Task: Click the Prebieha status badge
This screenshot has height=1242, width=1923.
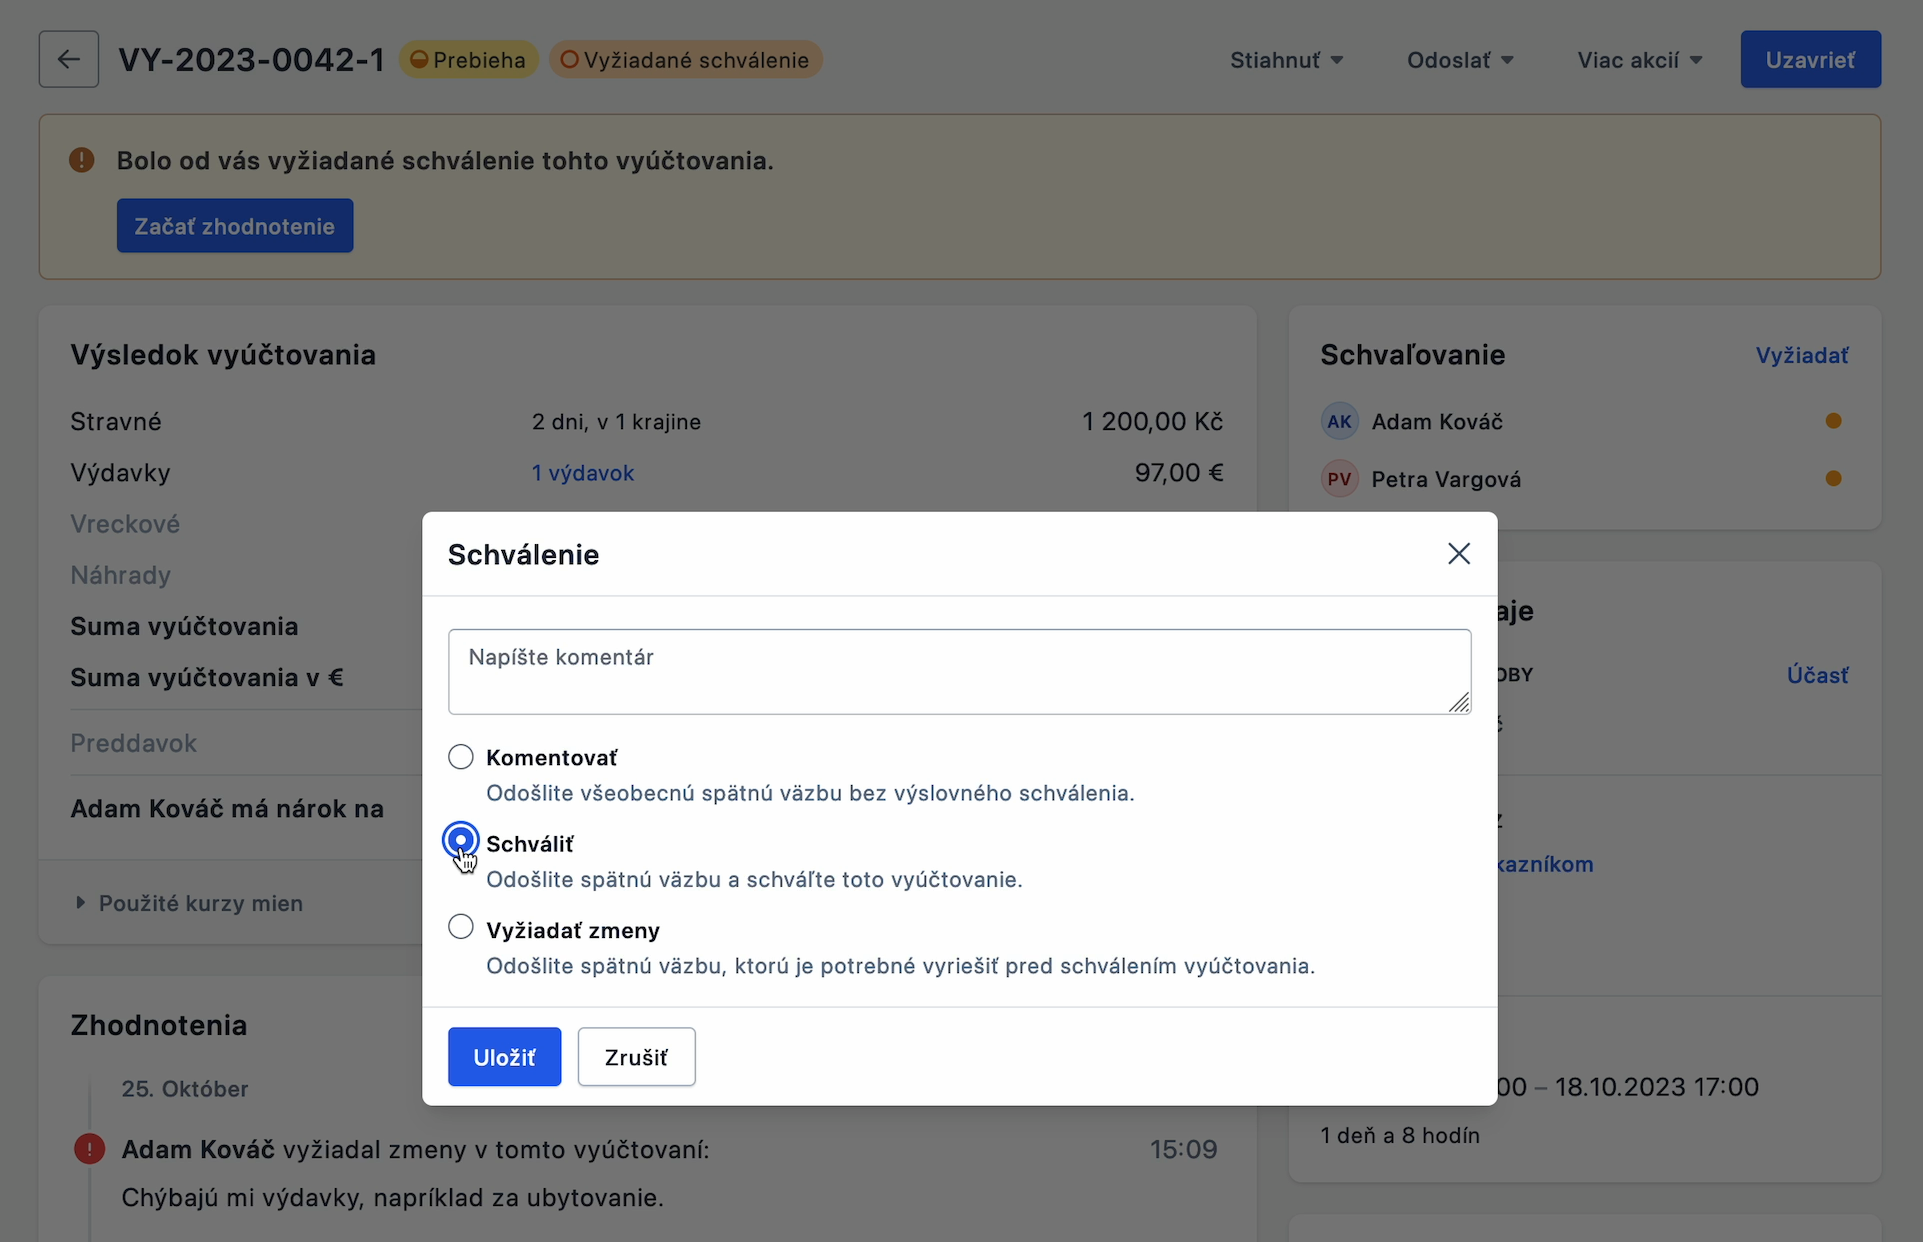Action: [x=468, y=60]
